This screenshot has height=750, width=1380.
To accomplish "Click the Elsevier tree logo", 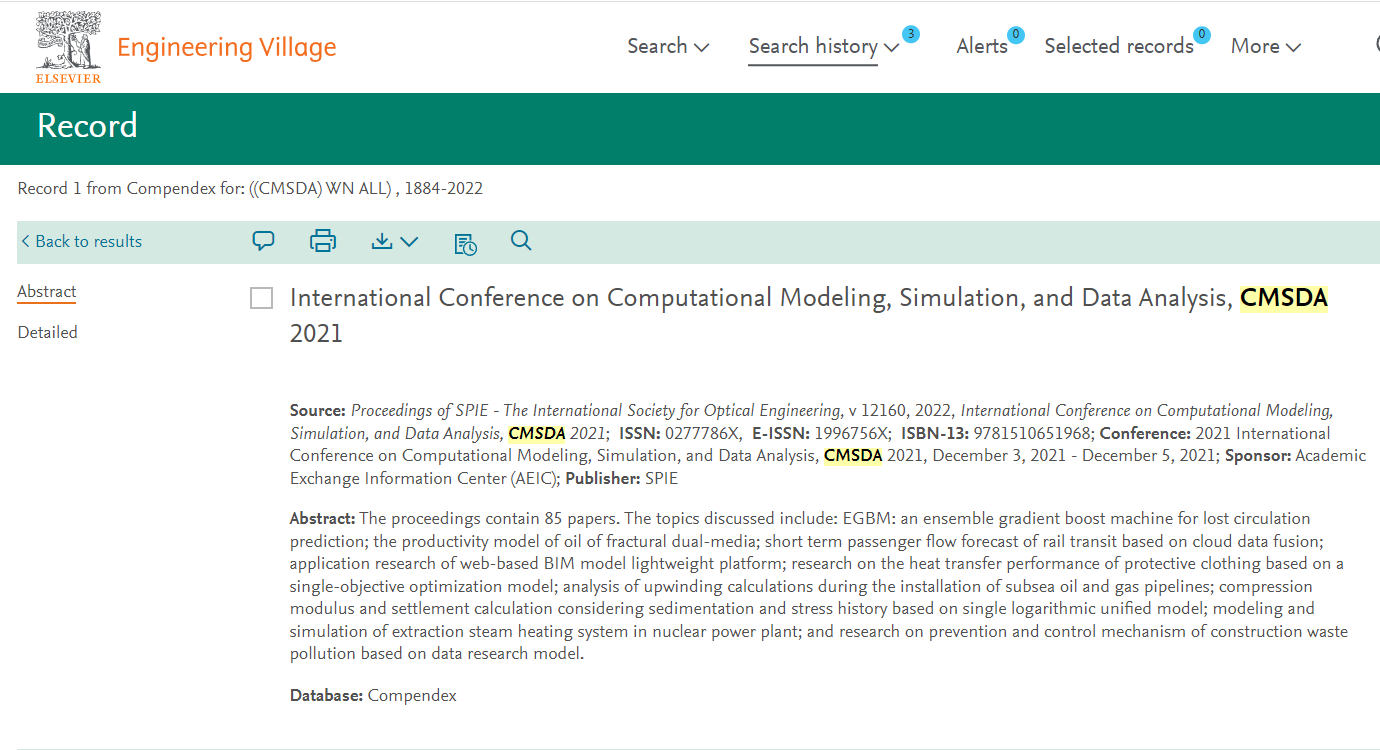I will coord(68,46).
